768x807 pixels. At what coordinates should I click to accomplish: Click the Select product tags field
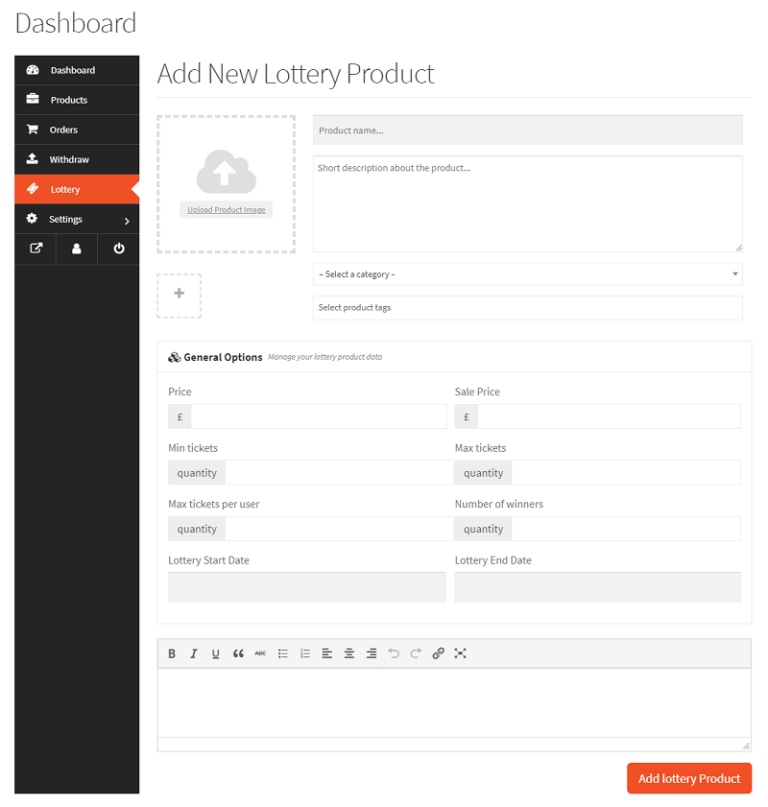coord(528,308)
